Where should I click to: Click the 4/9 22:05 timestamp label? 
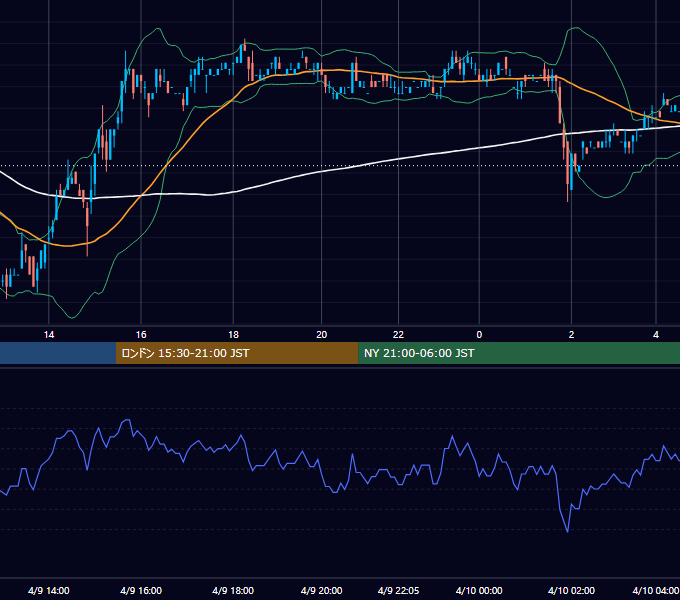(x=398, y=590)
